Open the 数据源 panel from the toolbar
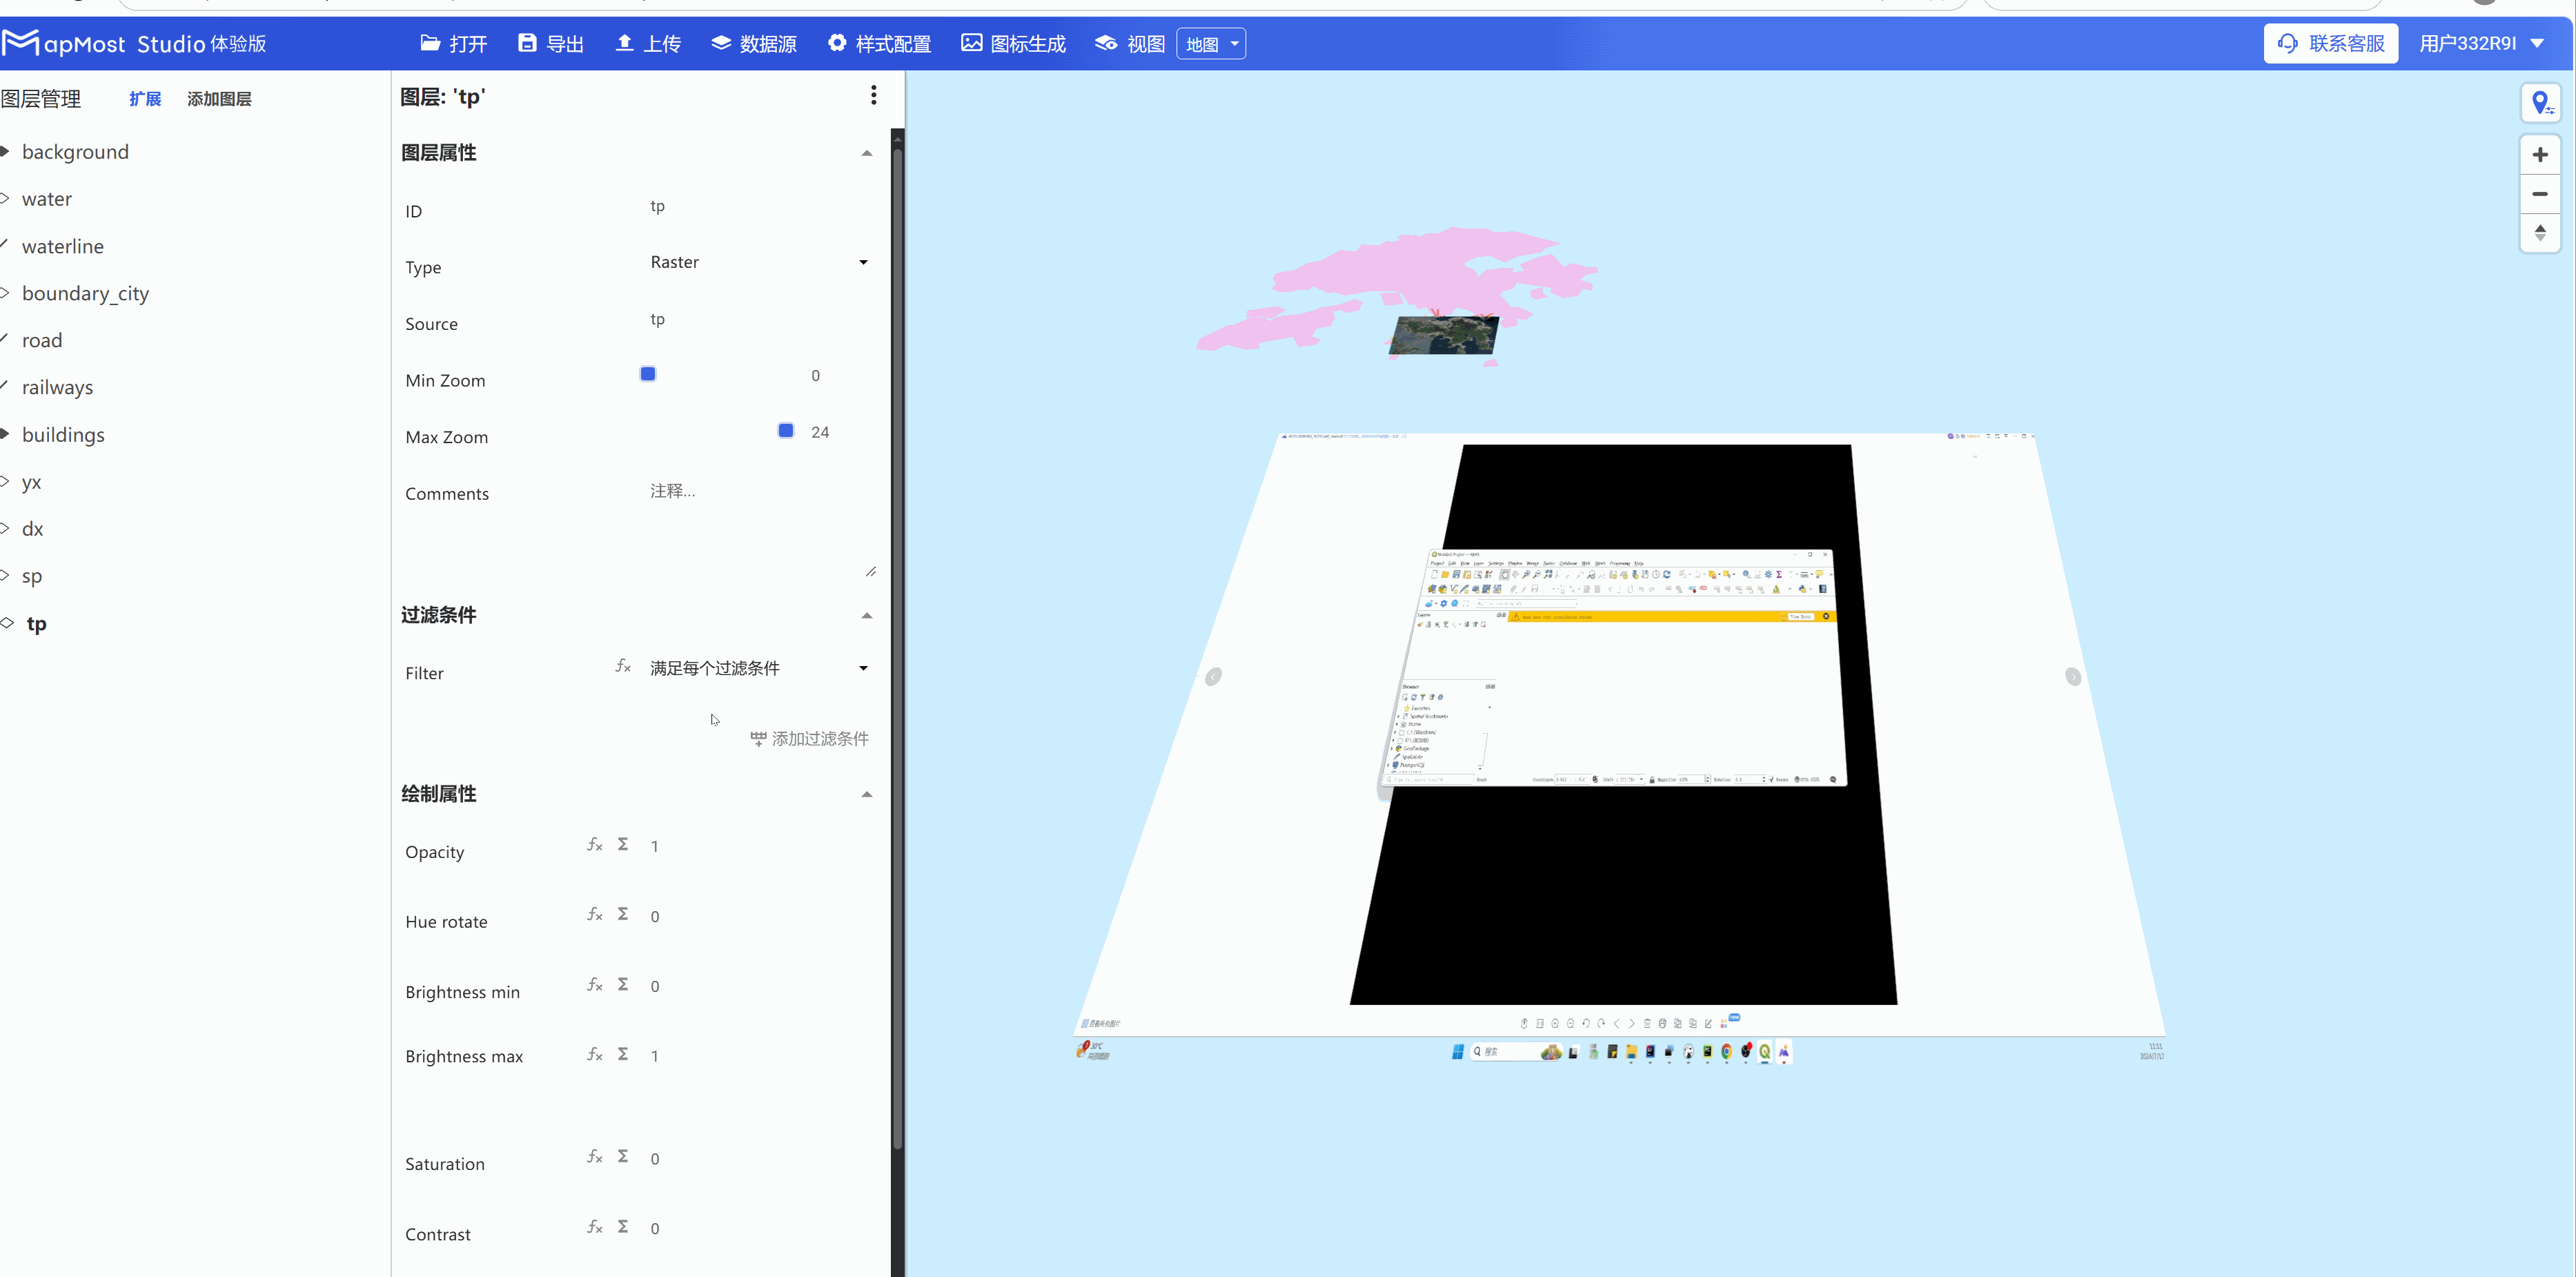The width and height of the screenshot is (2576, 1277). click(x=754, y=43)
